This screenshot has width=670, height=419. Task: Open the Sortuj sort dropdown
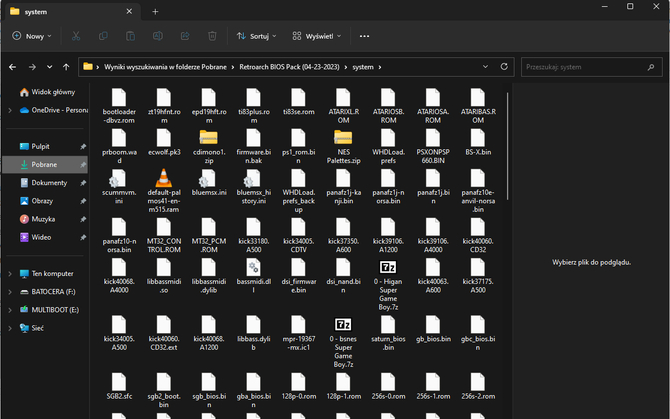click(x=256, y=36)
